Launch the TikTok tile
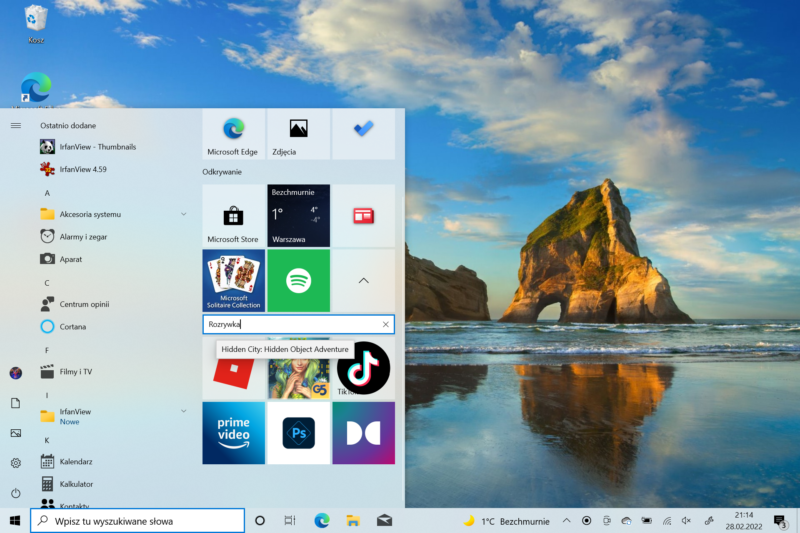800x533 pixels. tap(363, 369)
